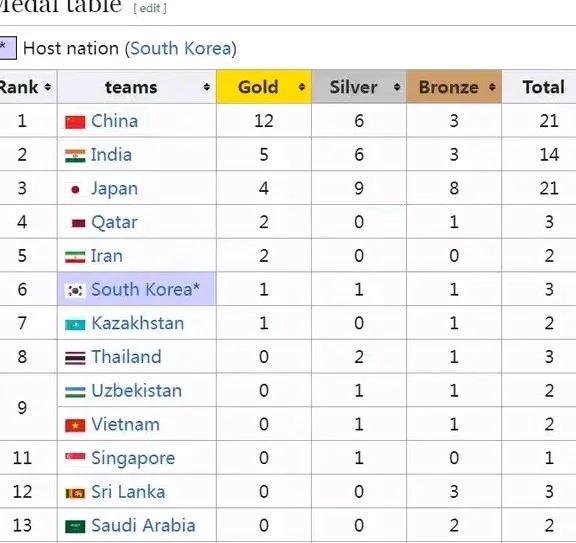Image resolution: width=576 pixels, height=543 pixels.
Task: Click the China flag icon
Action: (x=75, y=122)
